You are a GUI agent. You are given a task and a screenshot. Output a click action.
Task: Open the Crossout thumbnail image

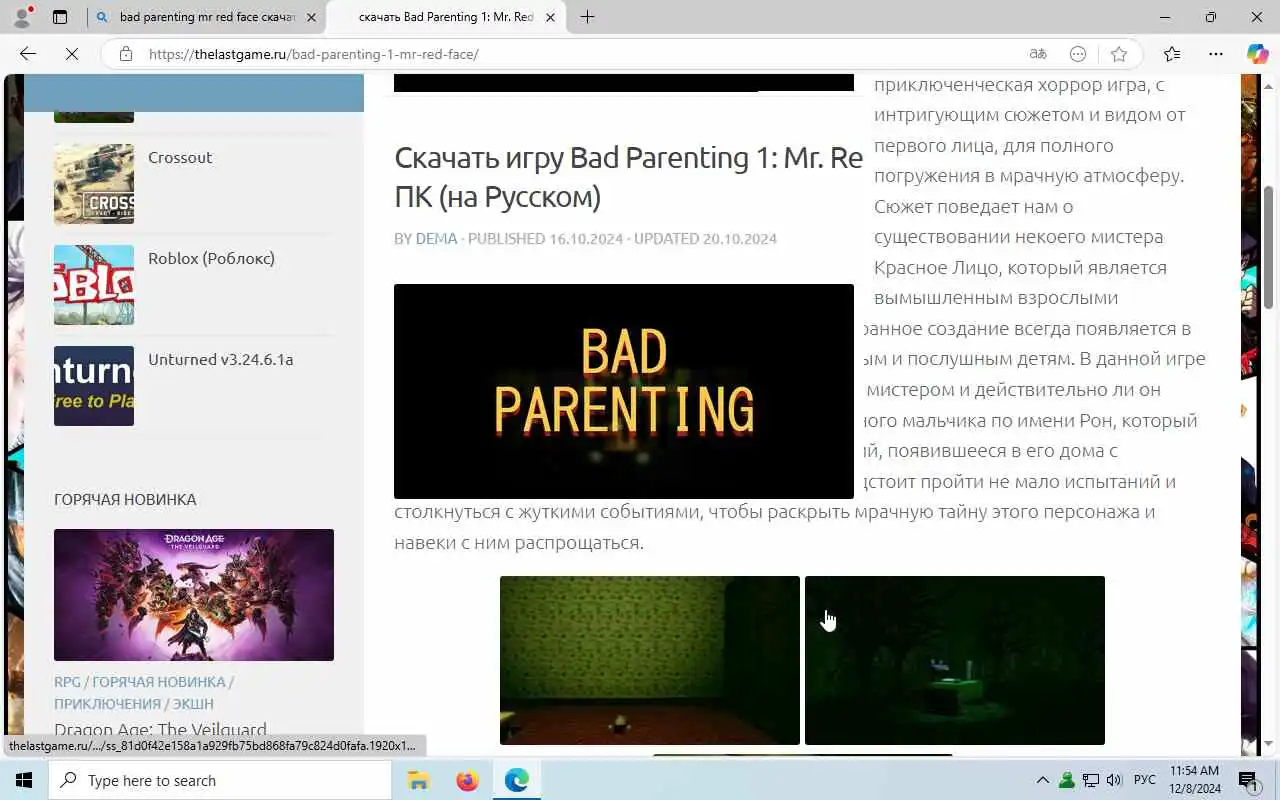click(x=94, y=184)
